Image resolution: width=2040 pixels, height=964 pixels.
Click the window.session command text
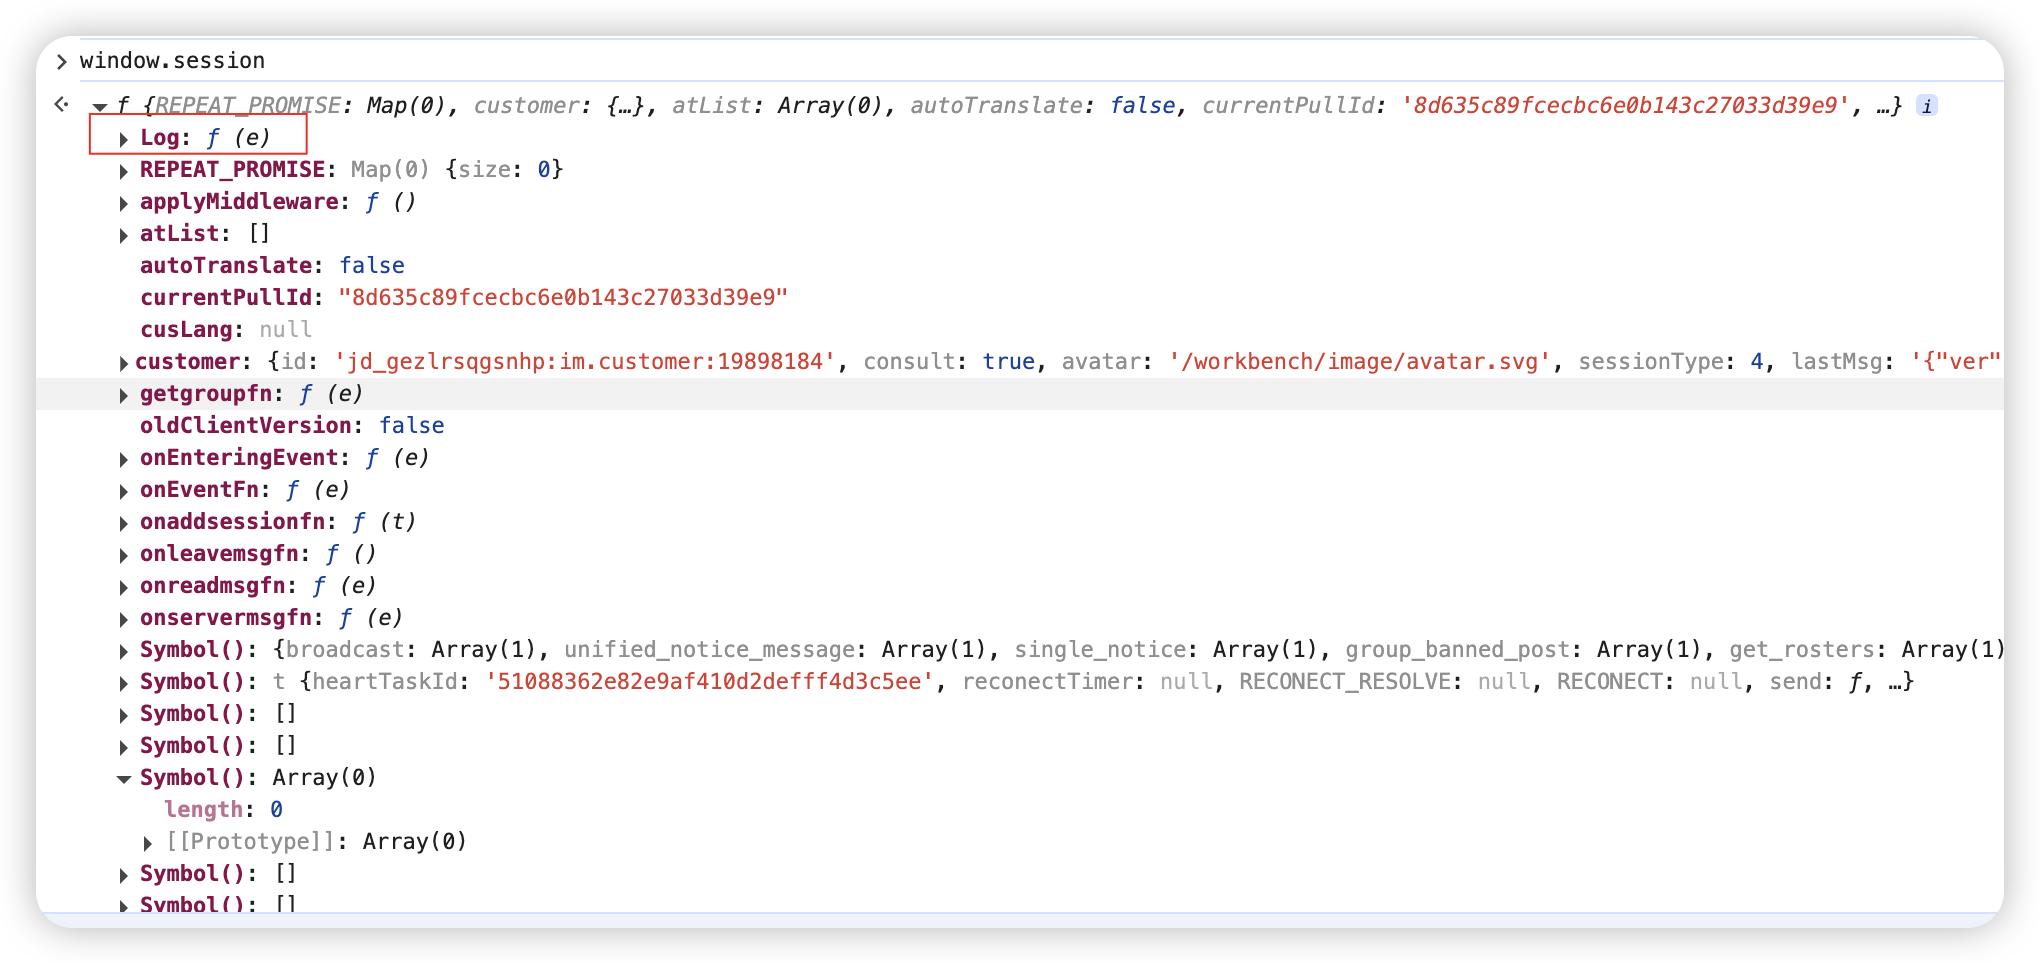(172, 61)
